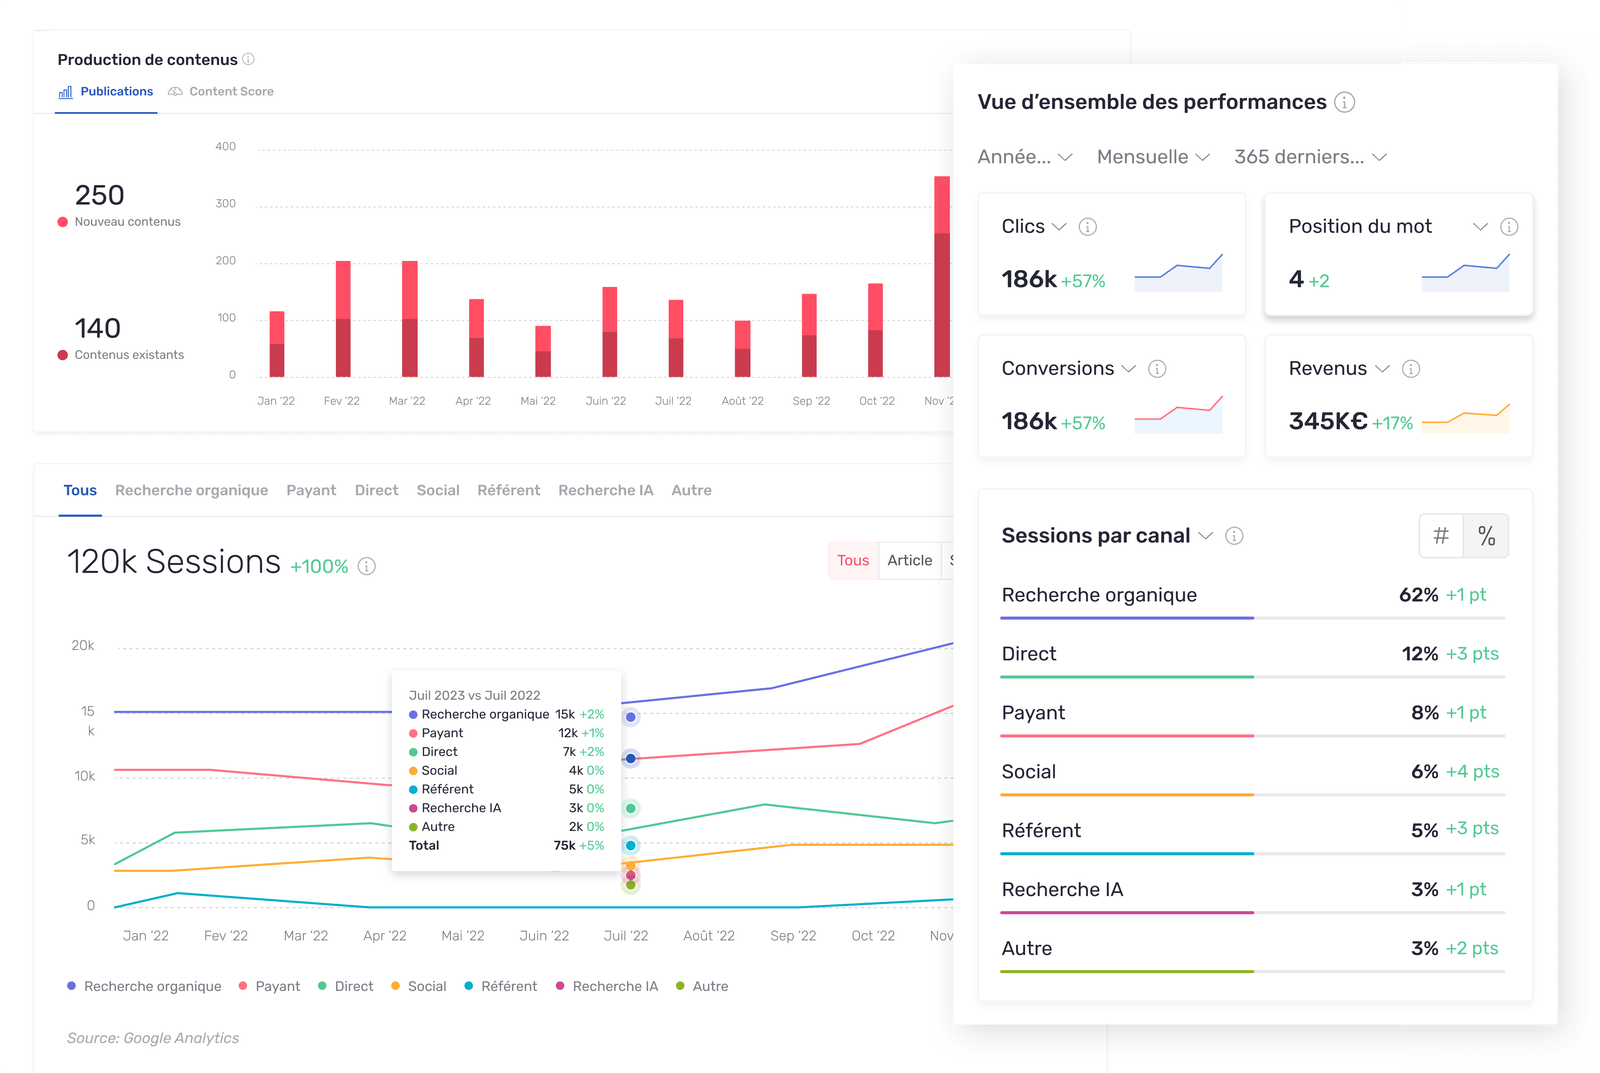Click the Oct '22 bar in publications chart

click(x=876, y=330)
